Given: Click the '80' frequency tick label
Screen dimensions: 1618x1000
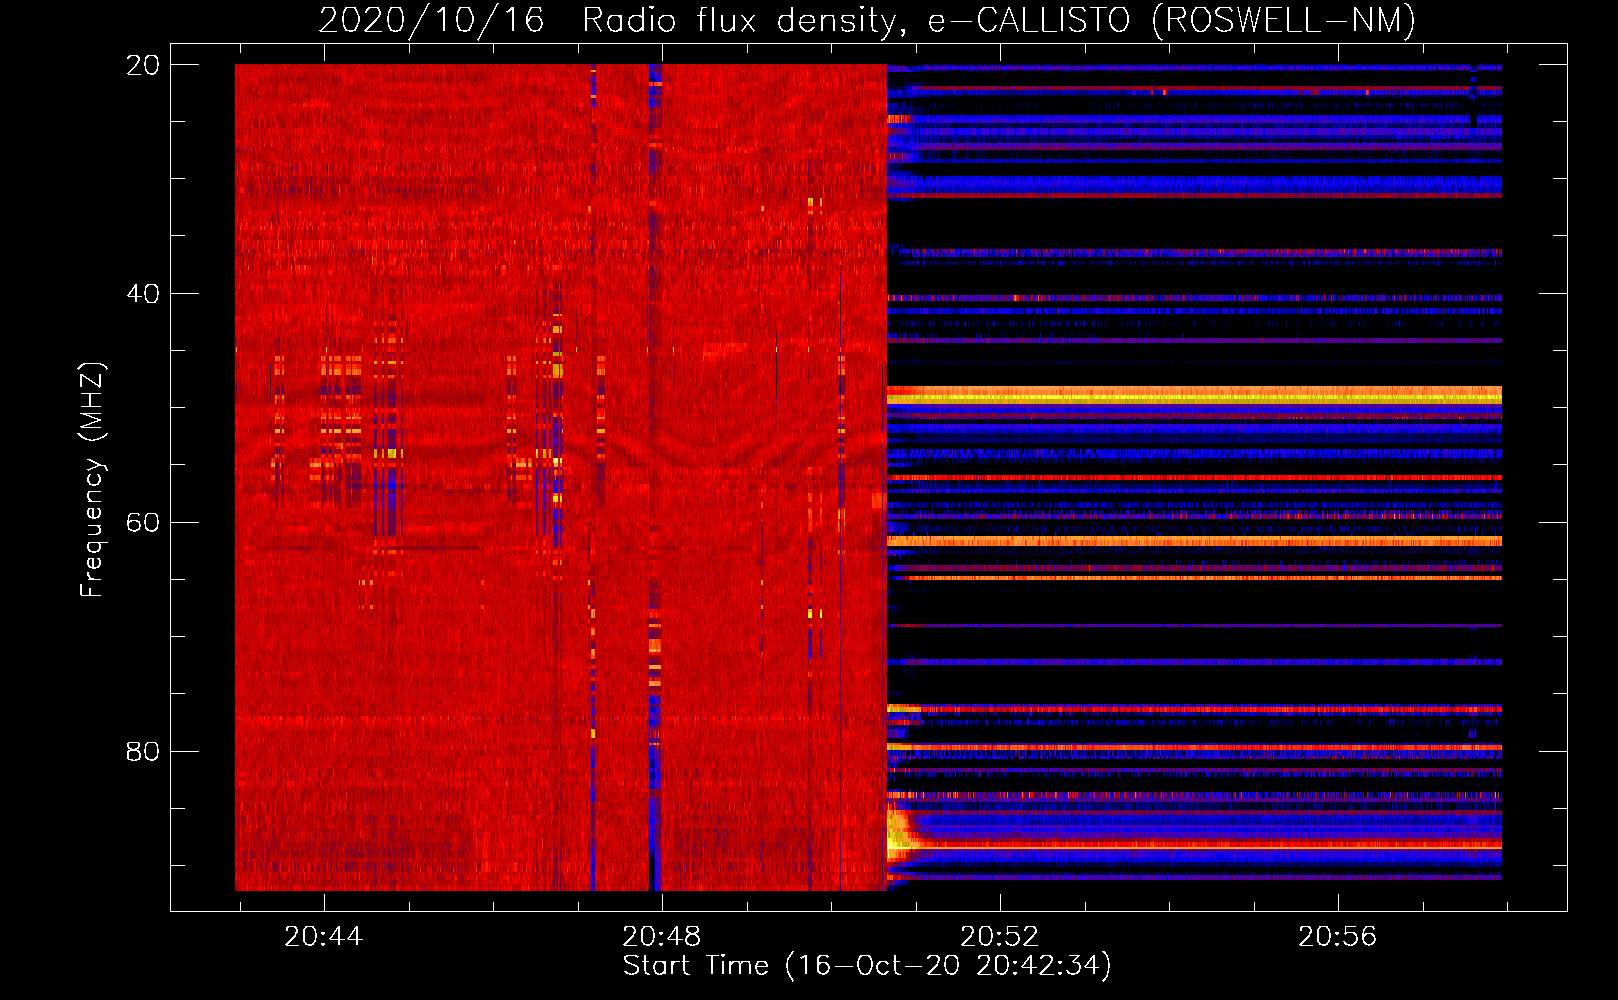Looking at the screenshot, I should click(143, 751).
